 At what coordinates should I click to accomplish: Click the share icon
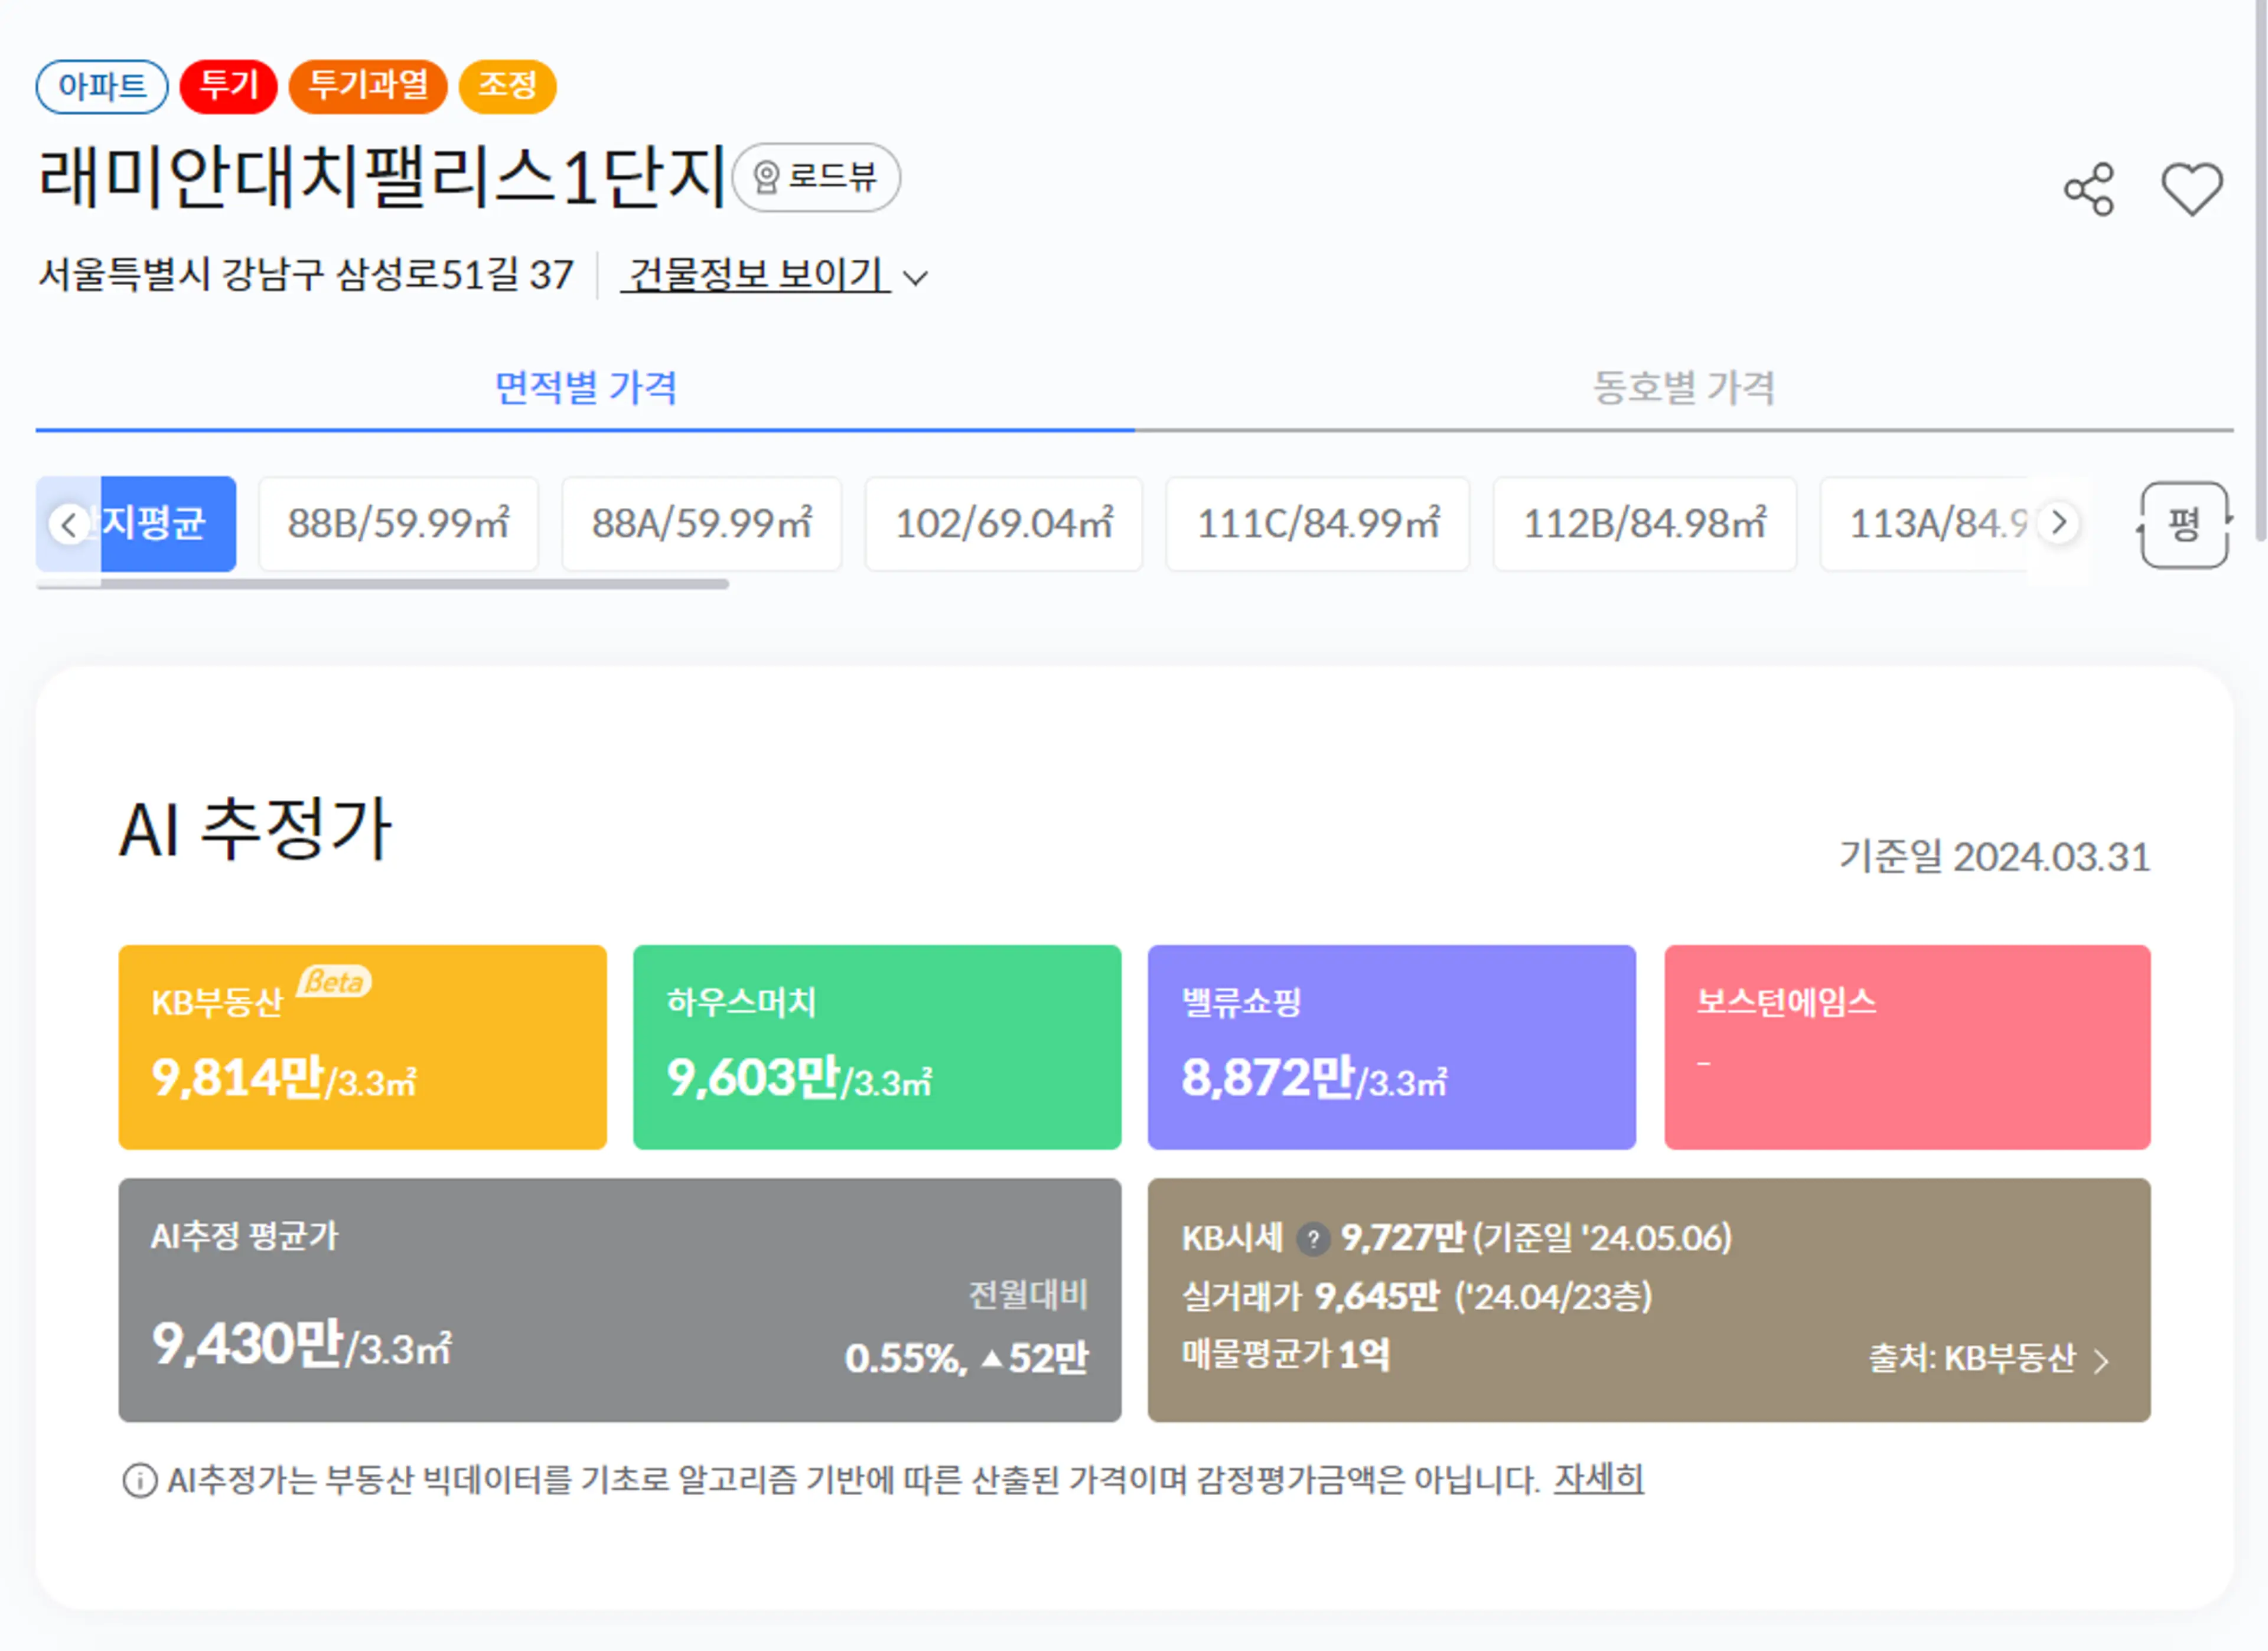[2089, 190]
